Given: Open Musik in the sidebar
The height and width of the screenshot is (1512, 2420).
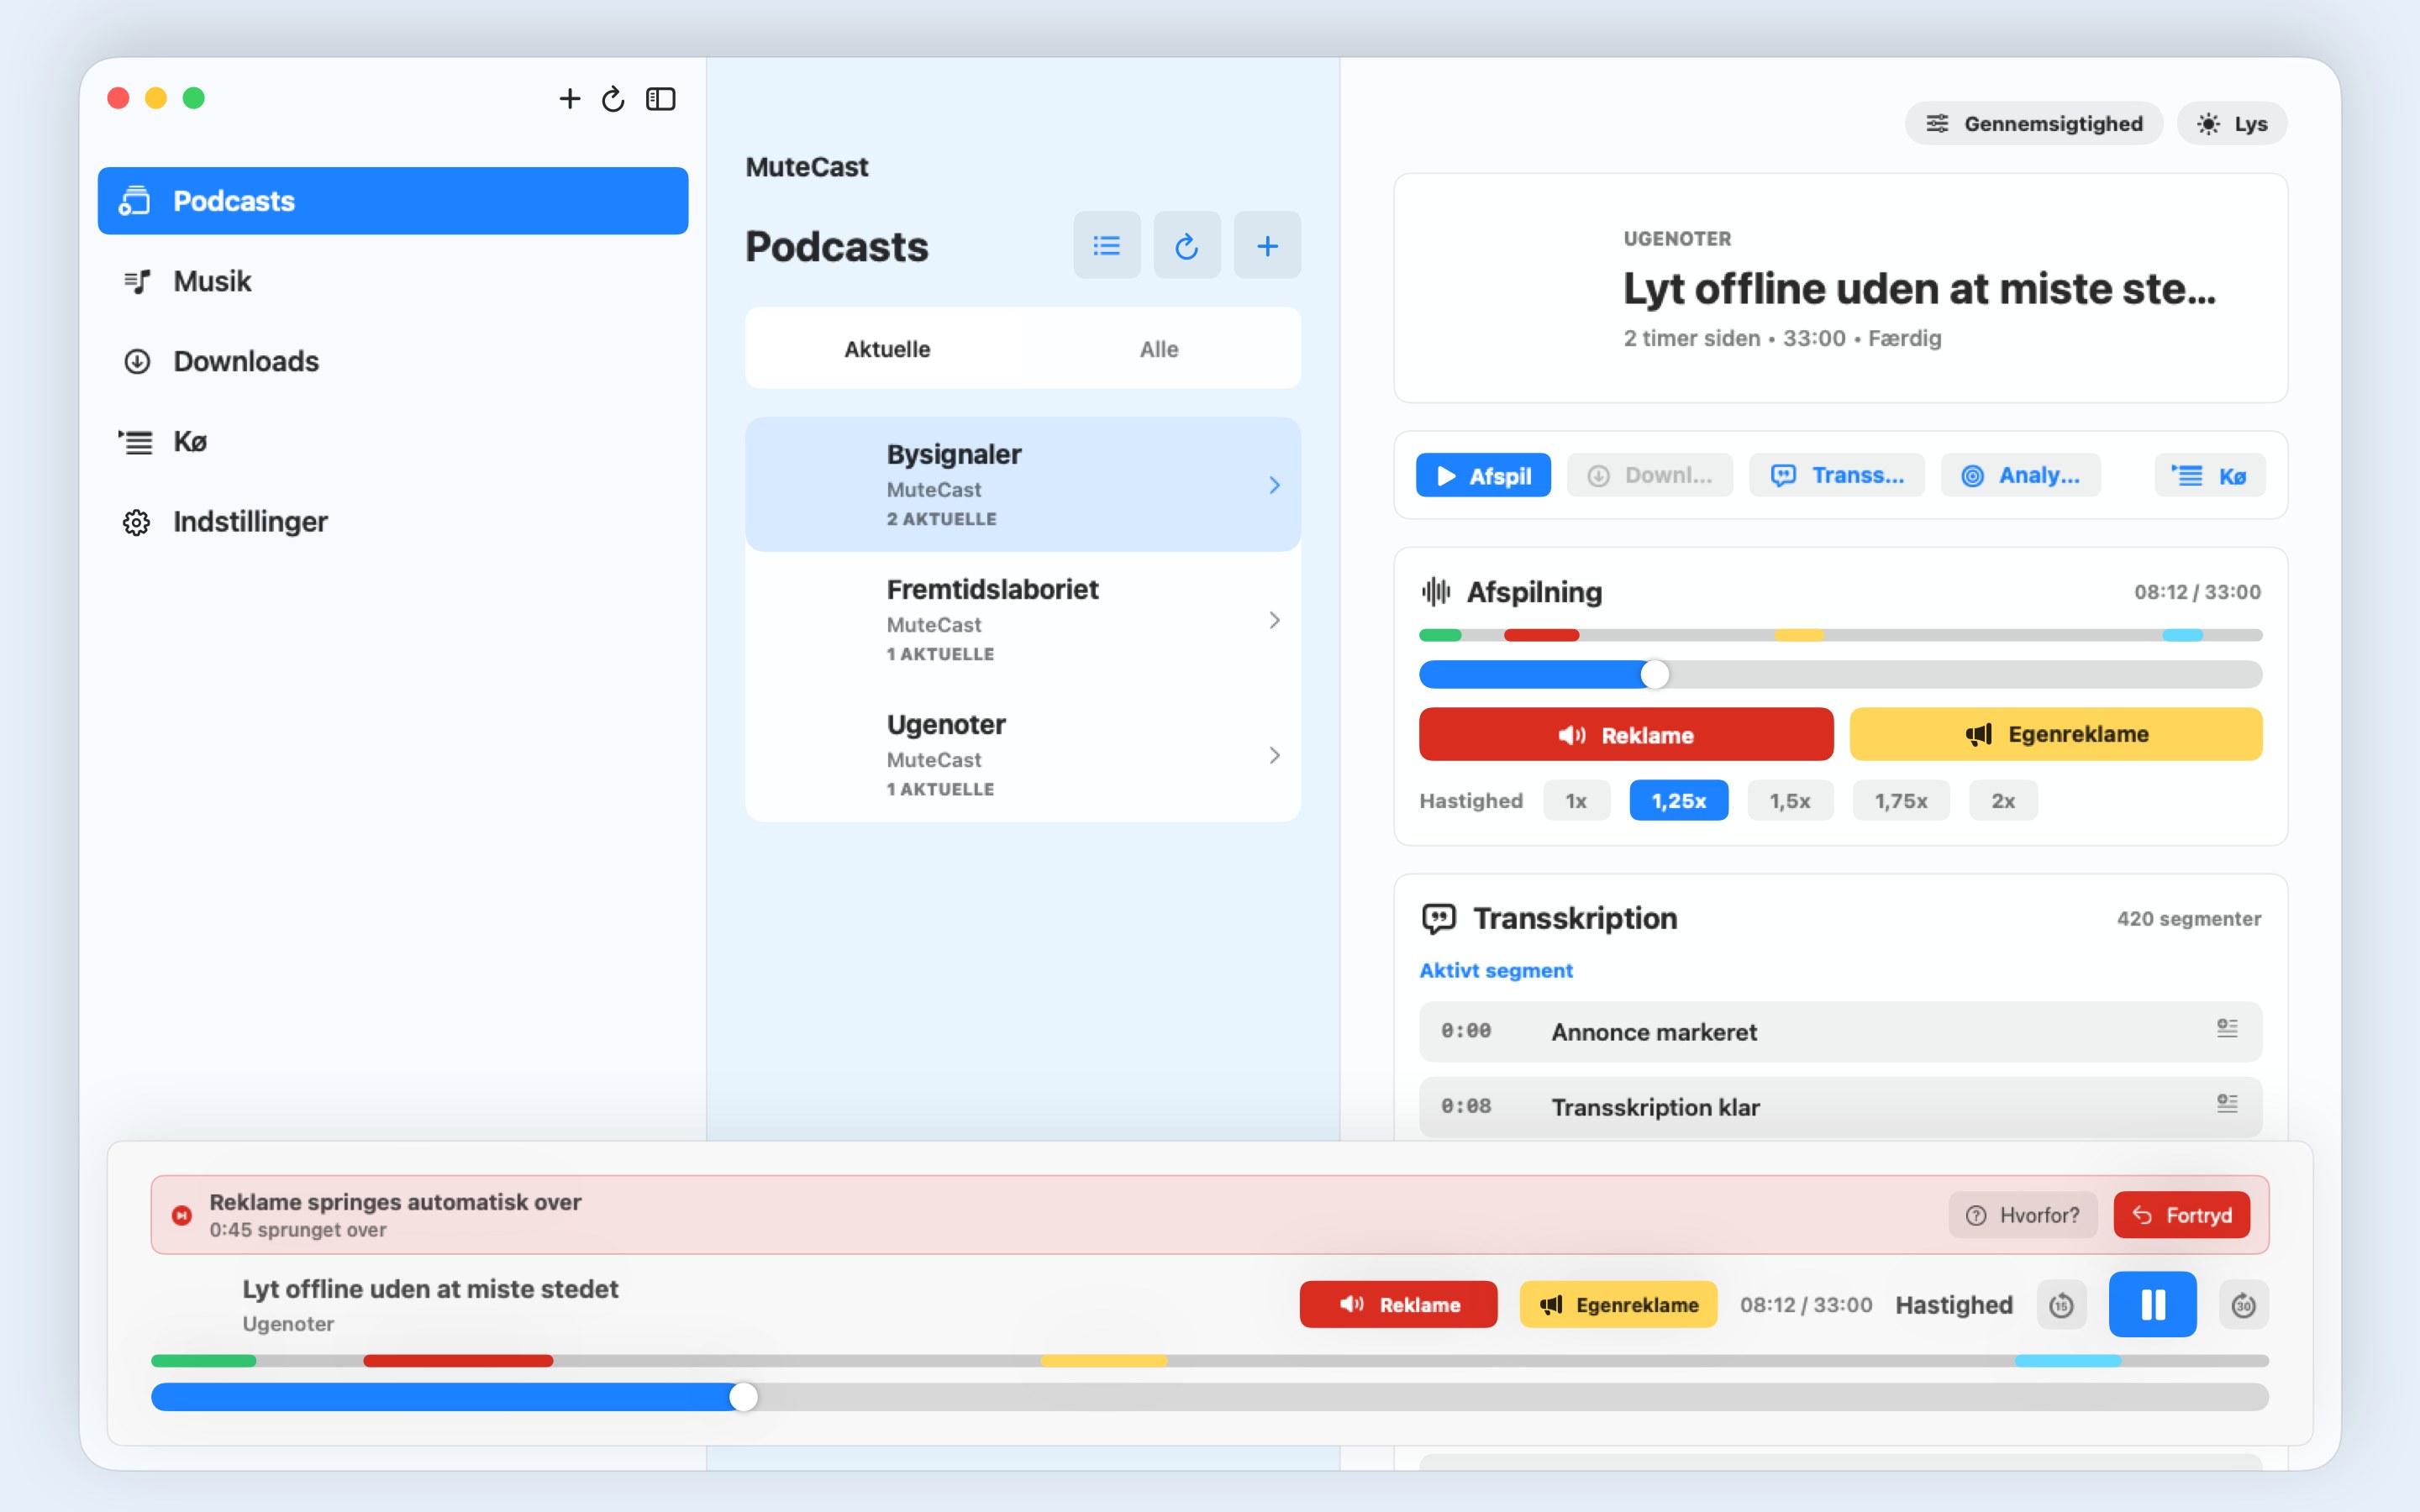Looking at the screenshot, I should point(393,281).
